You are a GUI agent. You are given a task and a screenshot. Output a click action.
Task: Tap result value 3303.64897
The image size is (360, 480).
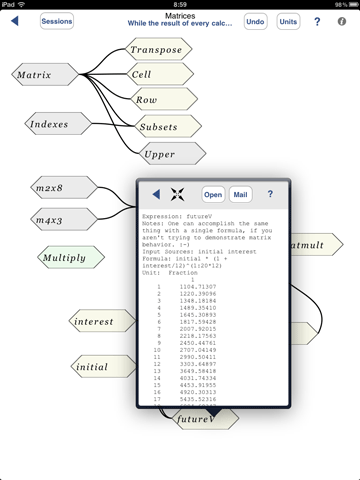[198, 364]
